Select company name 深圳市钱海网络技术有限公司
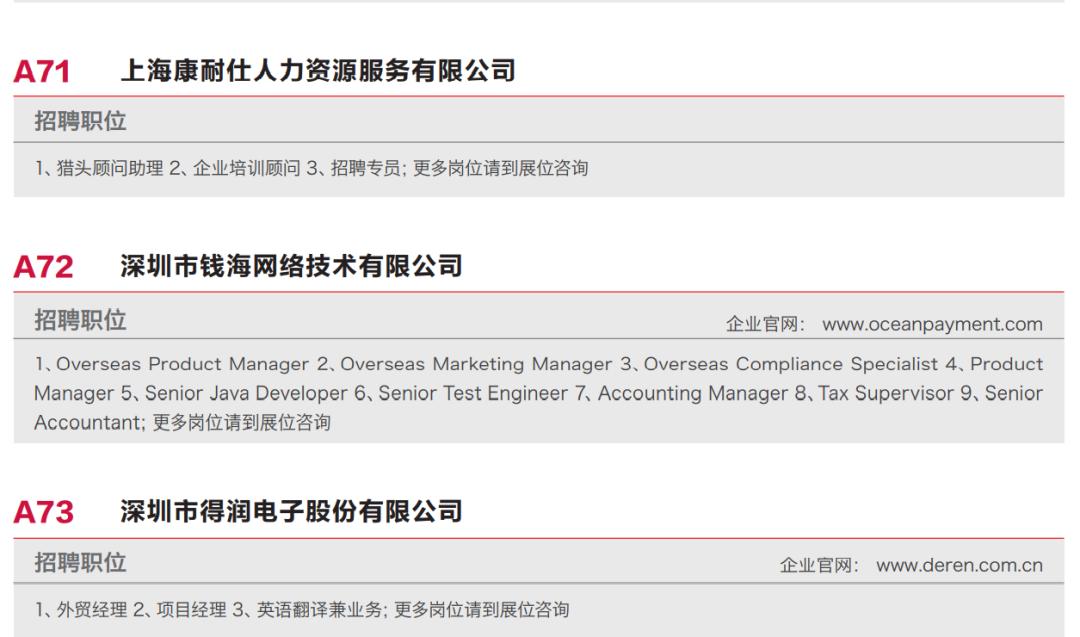The height and width of the screenshot is (637, 1080). [291, 266]
